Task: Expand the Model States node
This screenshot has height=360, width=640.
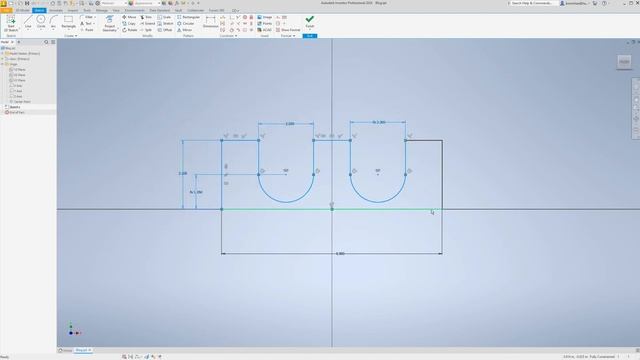Action: 2,53
